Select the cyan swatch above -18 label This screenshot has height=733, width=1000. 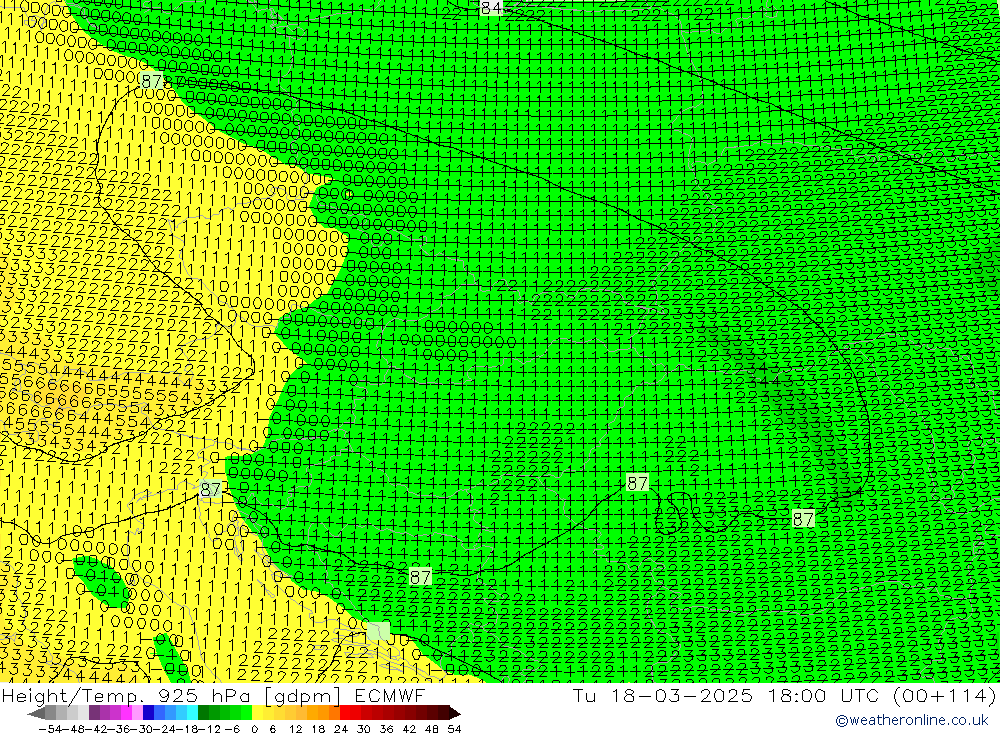(x=192, y=713)
